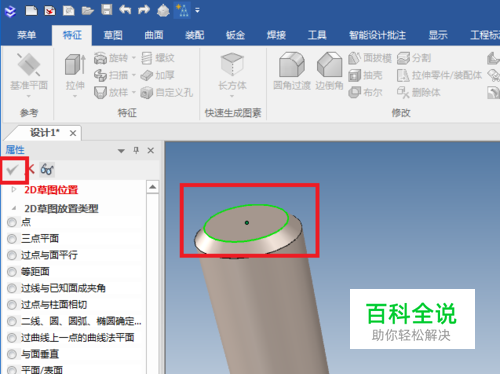
Task: Select the 加厚 thicken tool
Action: 157,75
